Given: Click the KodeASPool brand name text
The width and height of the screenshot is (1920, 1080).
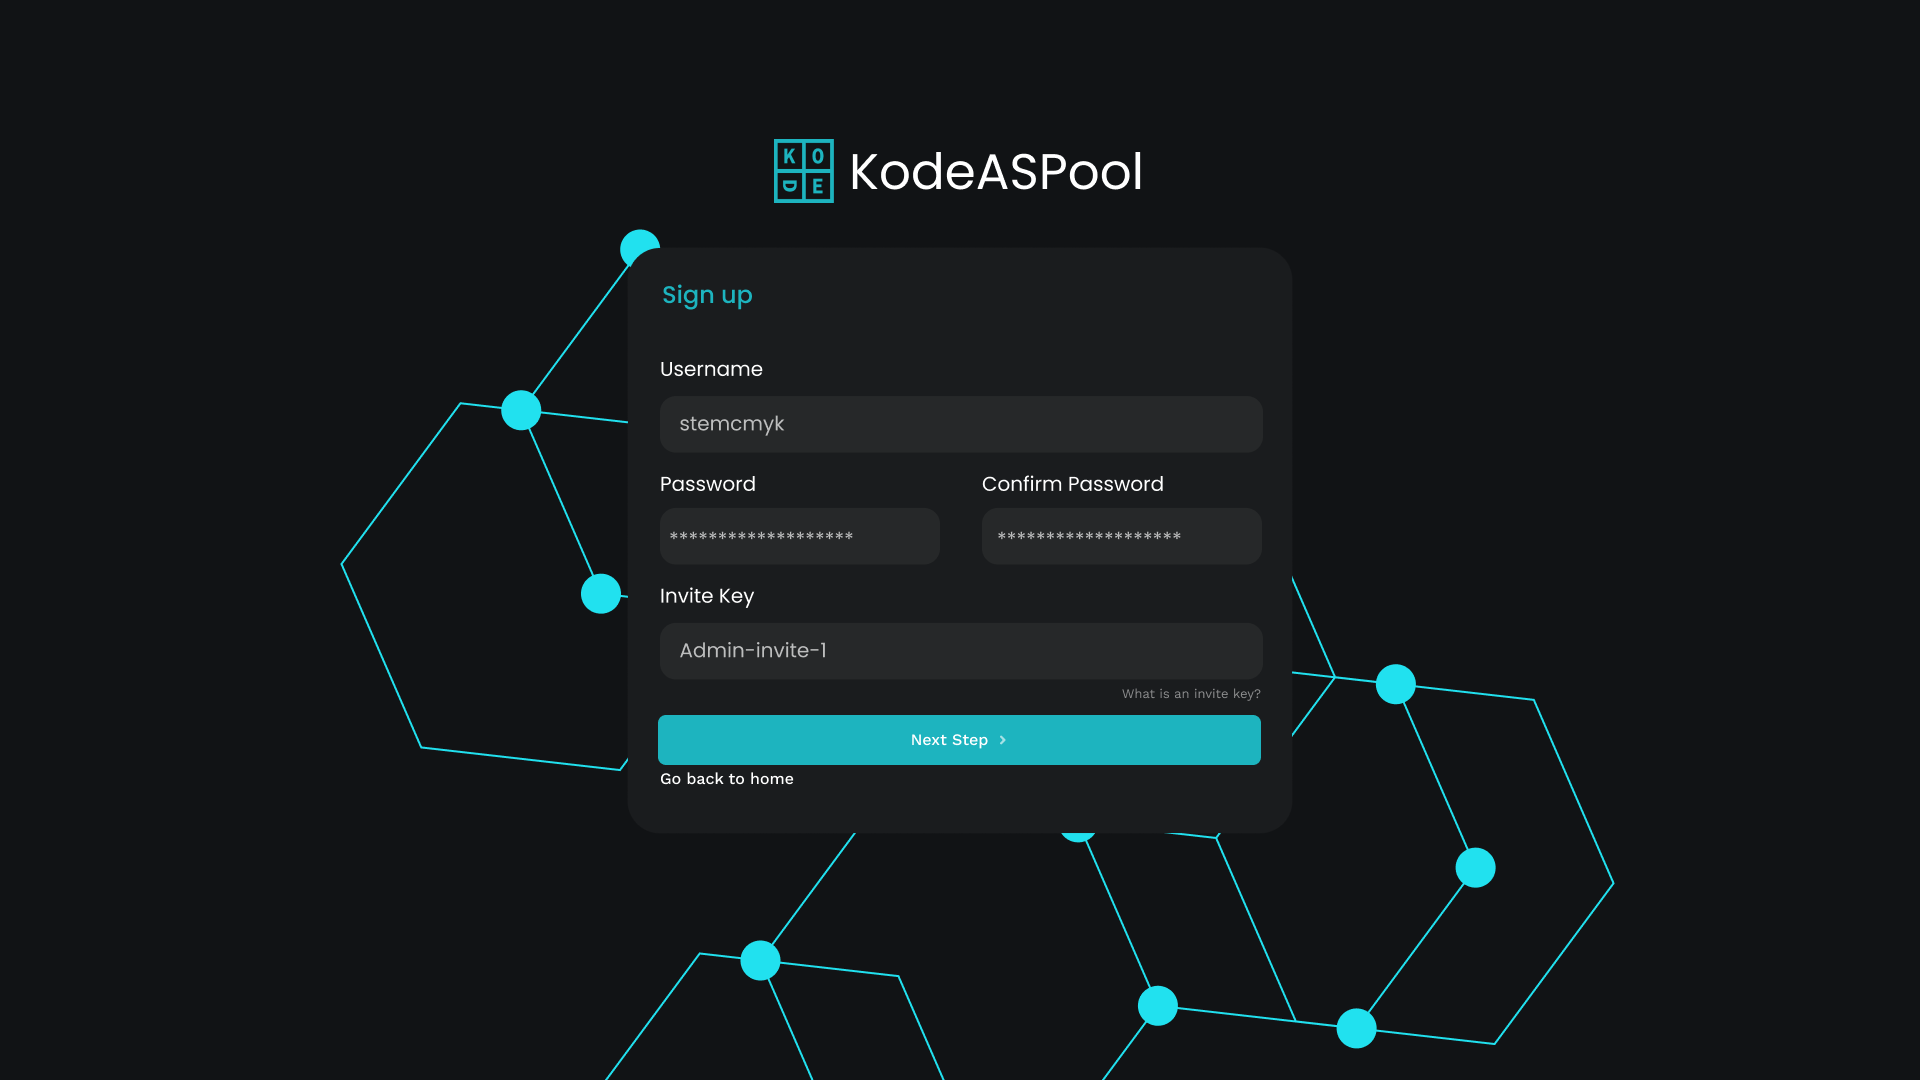Looking at the screenshot, I should 995,172.
